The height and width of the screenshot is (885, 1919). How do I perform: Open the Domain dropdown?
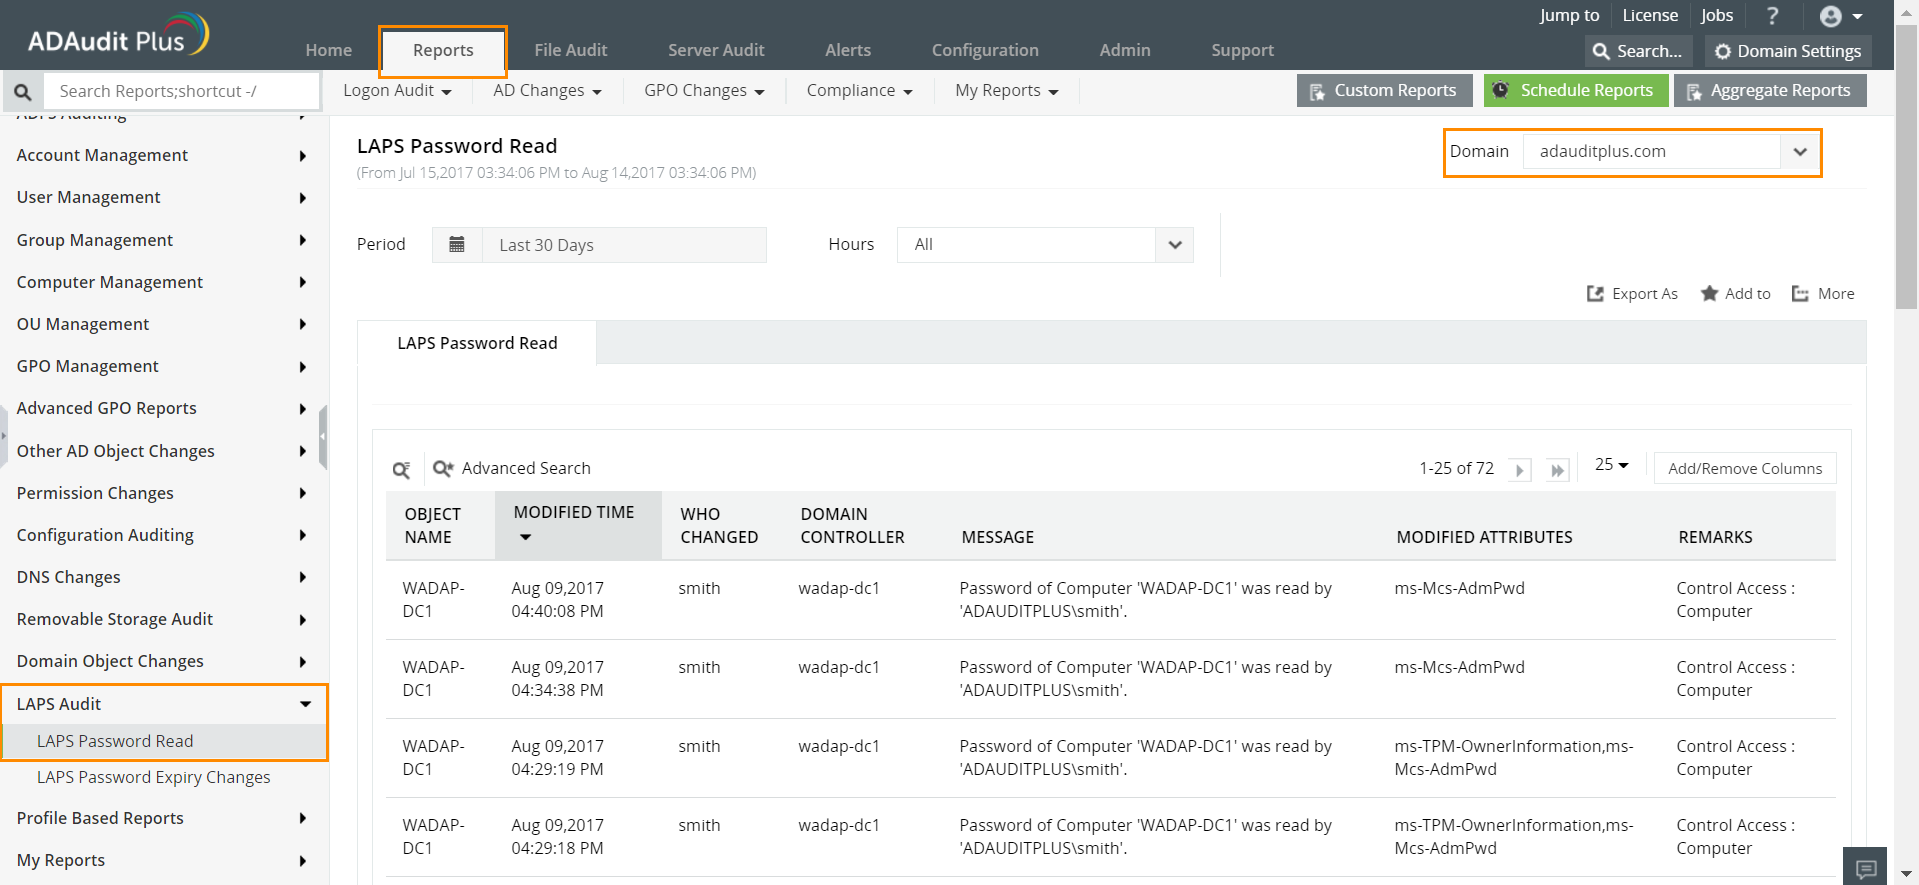(x=1799, y=152)
